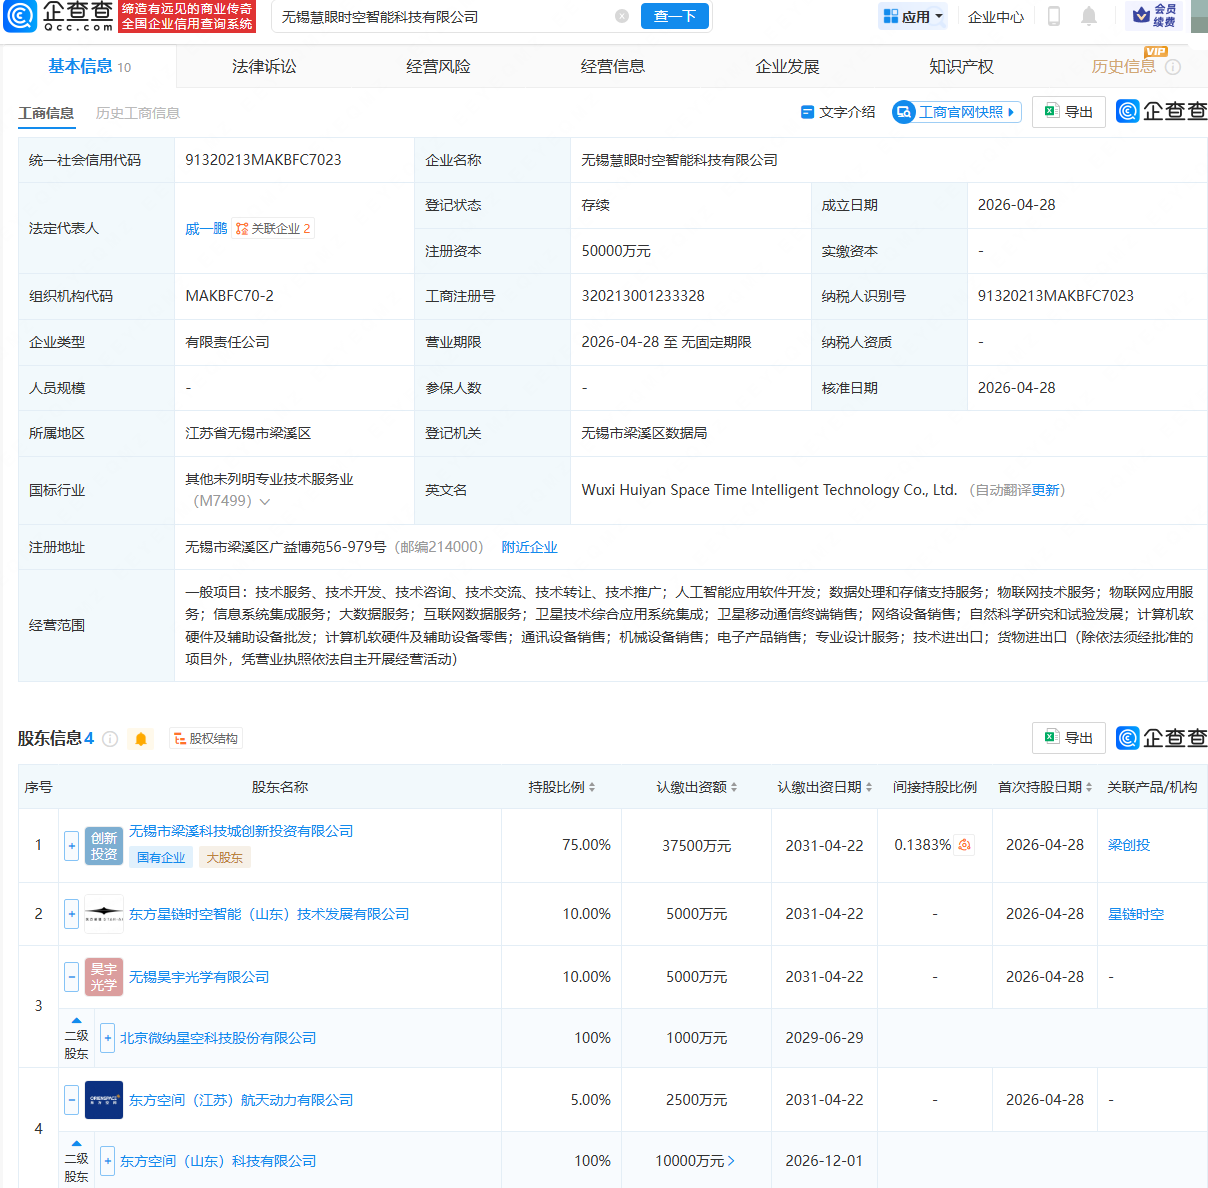This screenshot has width=1208, height=1188.
Task: Collapse shareholder 东方空间（江苏）航天动力 row
Action: (x=72, y=1100)
